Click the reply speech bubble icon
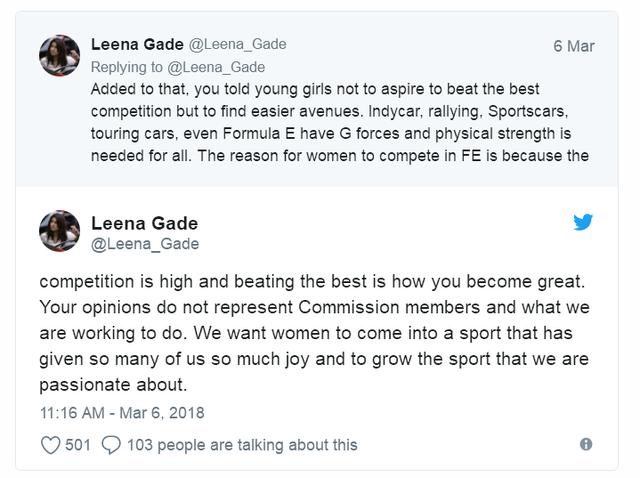This screenshot has height=478, width=640. (x=111, y=445)
